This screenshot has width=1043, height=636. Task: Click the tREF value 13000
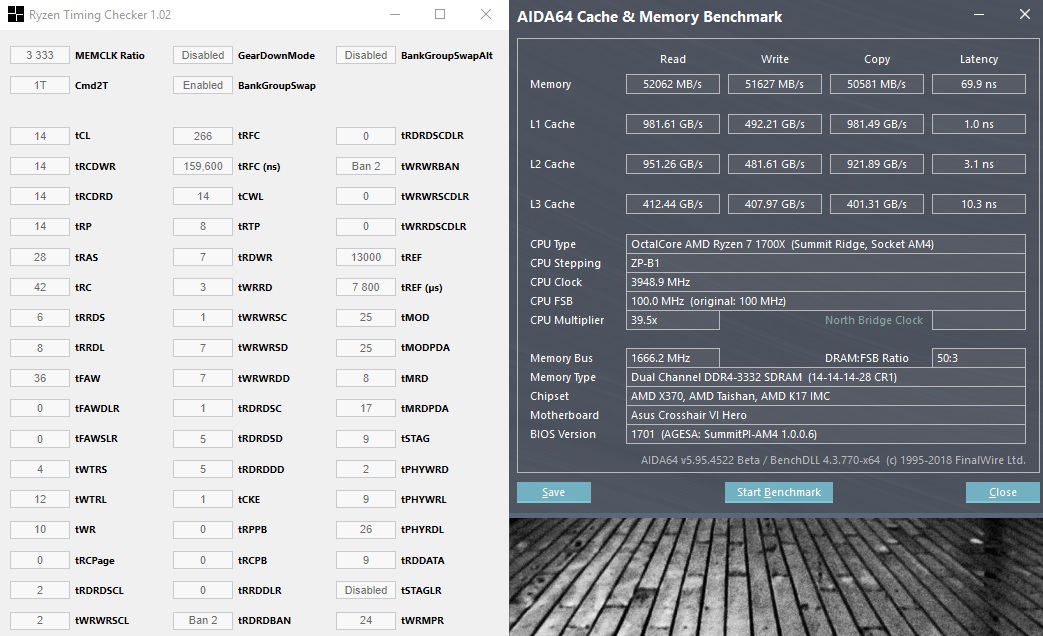tap(366, 257)
